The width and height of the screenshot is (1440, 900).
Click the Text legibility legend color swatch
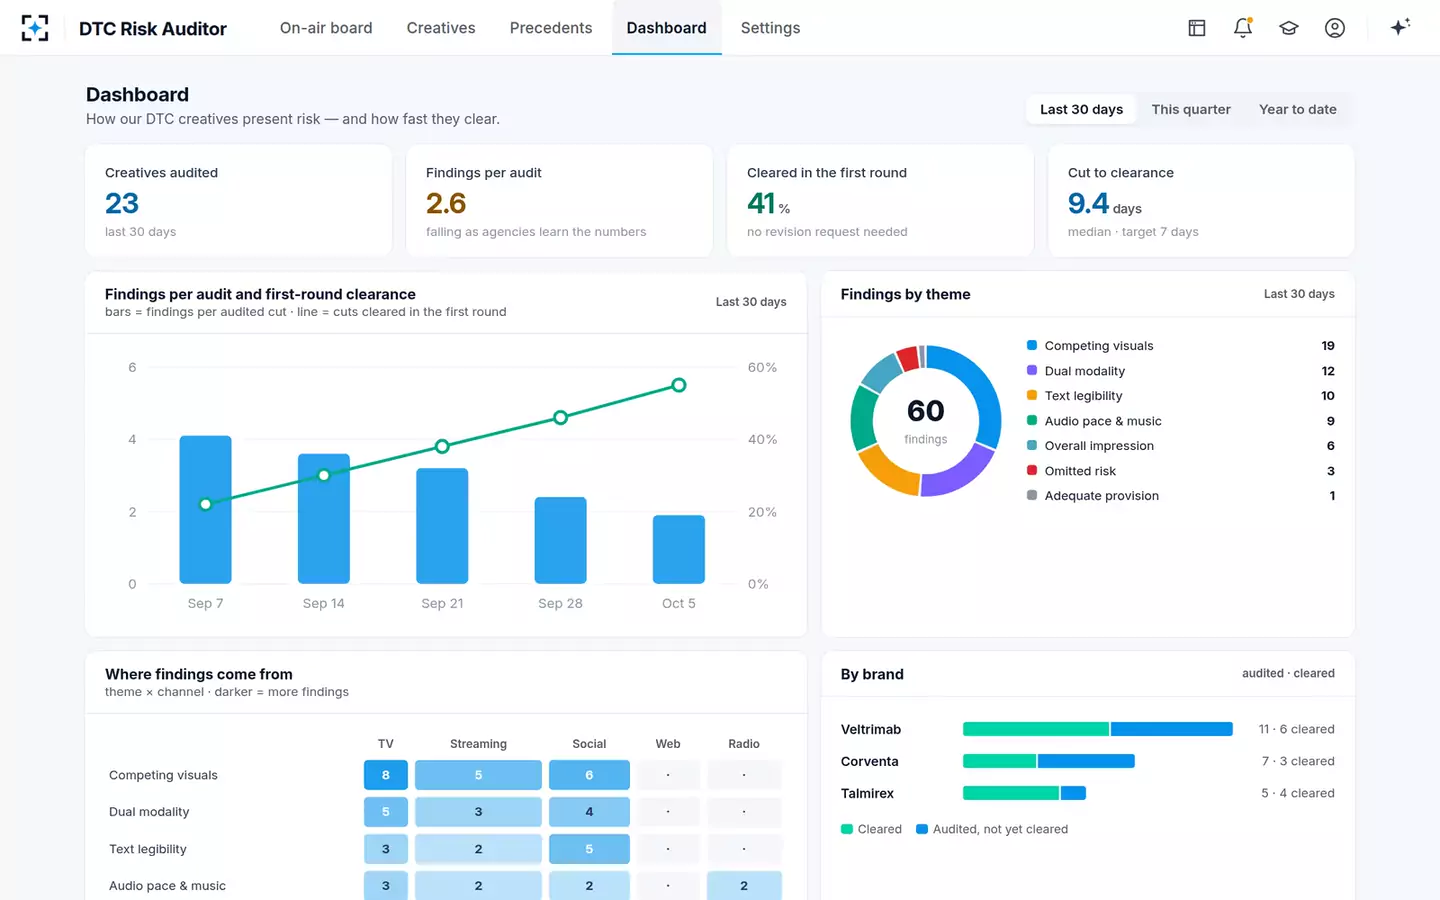pos(1032,395)
